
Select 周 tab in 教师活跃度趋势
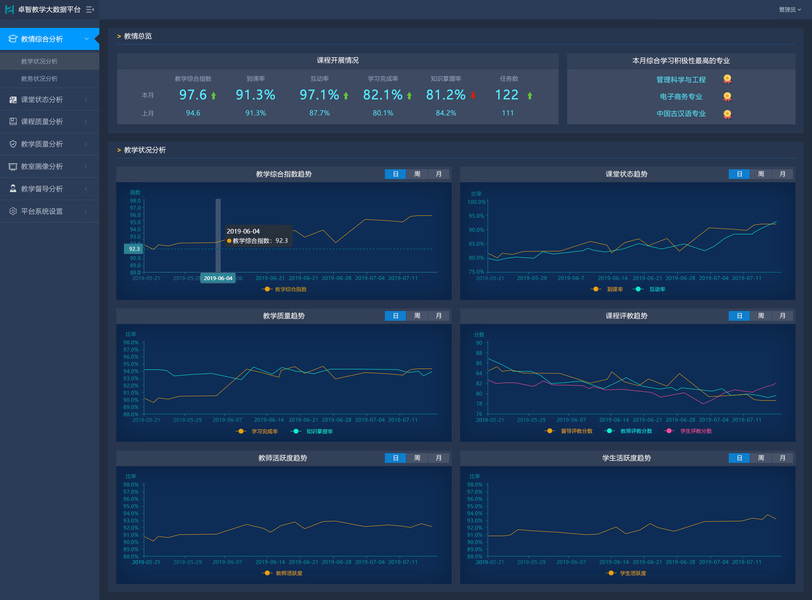point(417,458)
